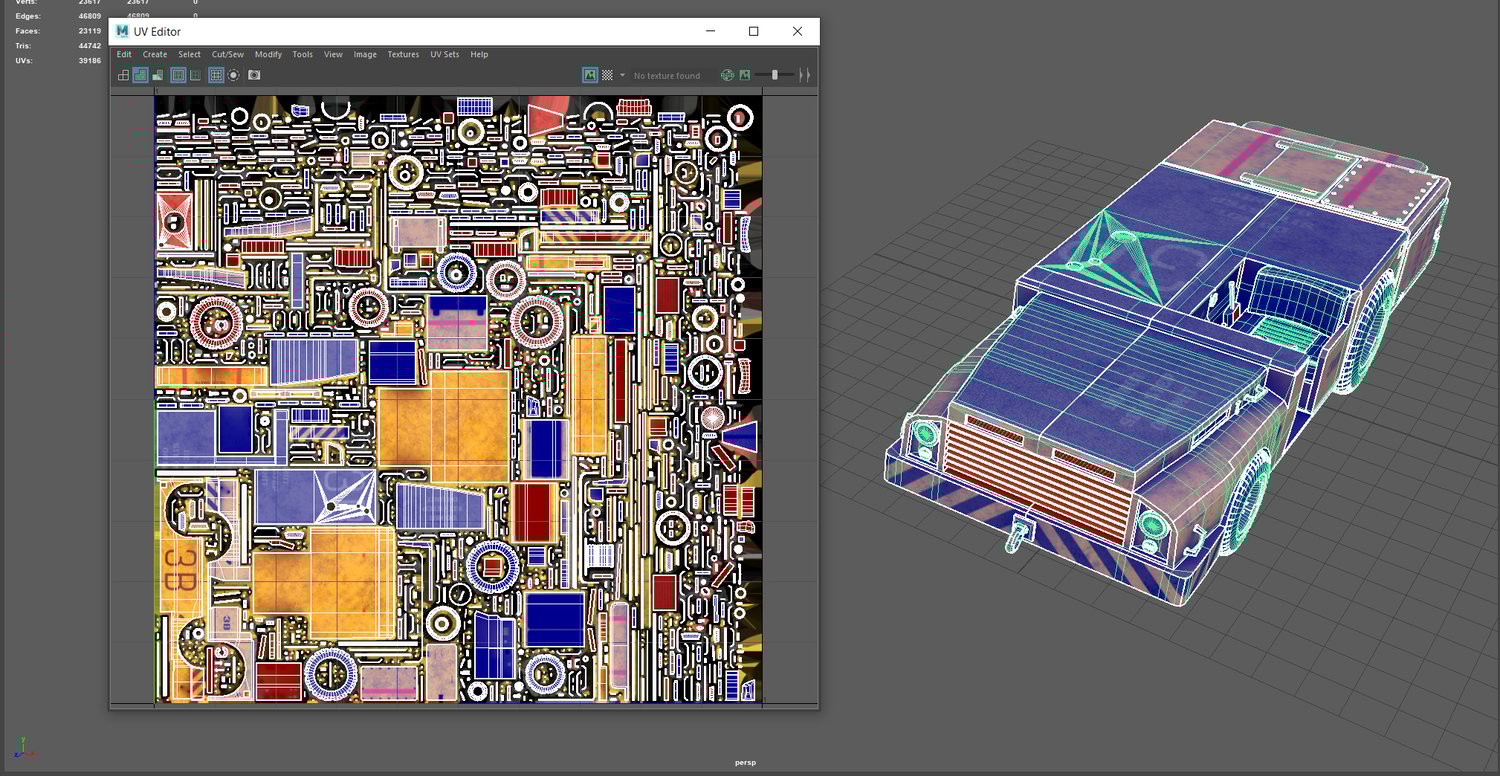The image size is (1500, 776).
Task: Open the Textures menu
Action: click(403, 55)
